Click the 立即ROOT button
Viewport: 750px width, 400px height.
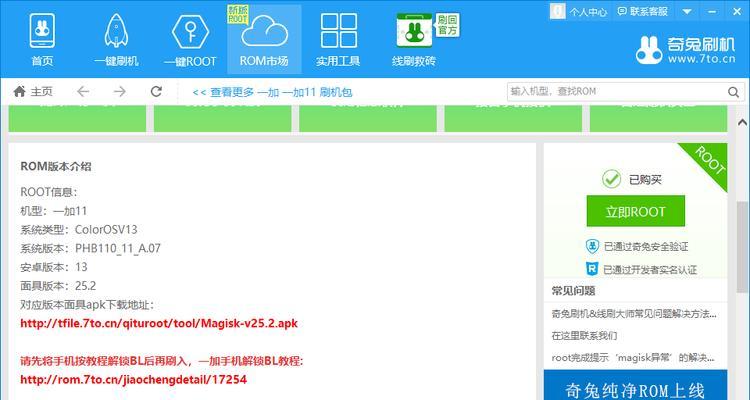(636, 211)
